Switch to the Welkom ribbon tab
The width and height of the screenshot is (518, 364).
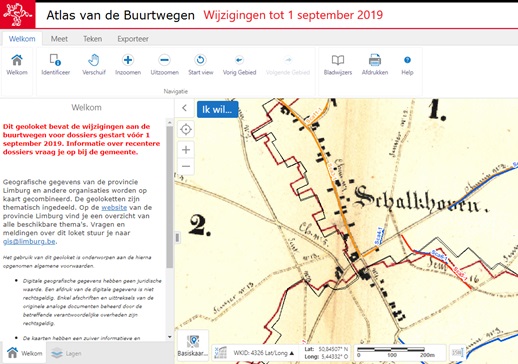(22, 39)
